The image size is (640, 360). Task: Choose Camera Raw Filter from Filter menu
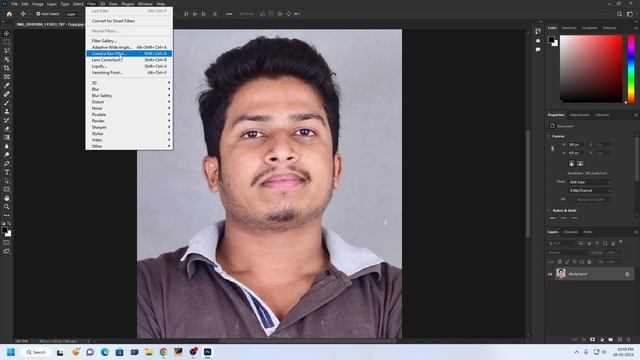coord(129,53)
